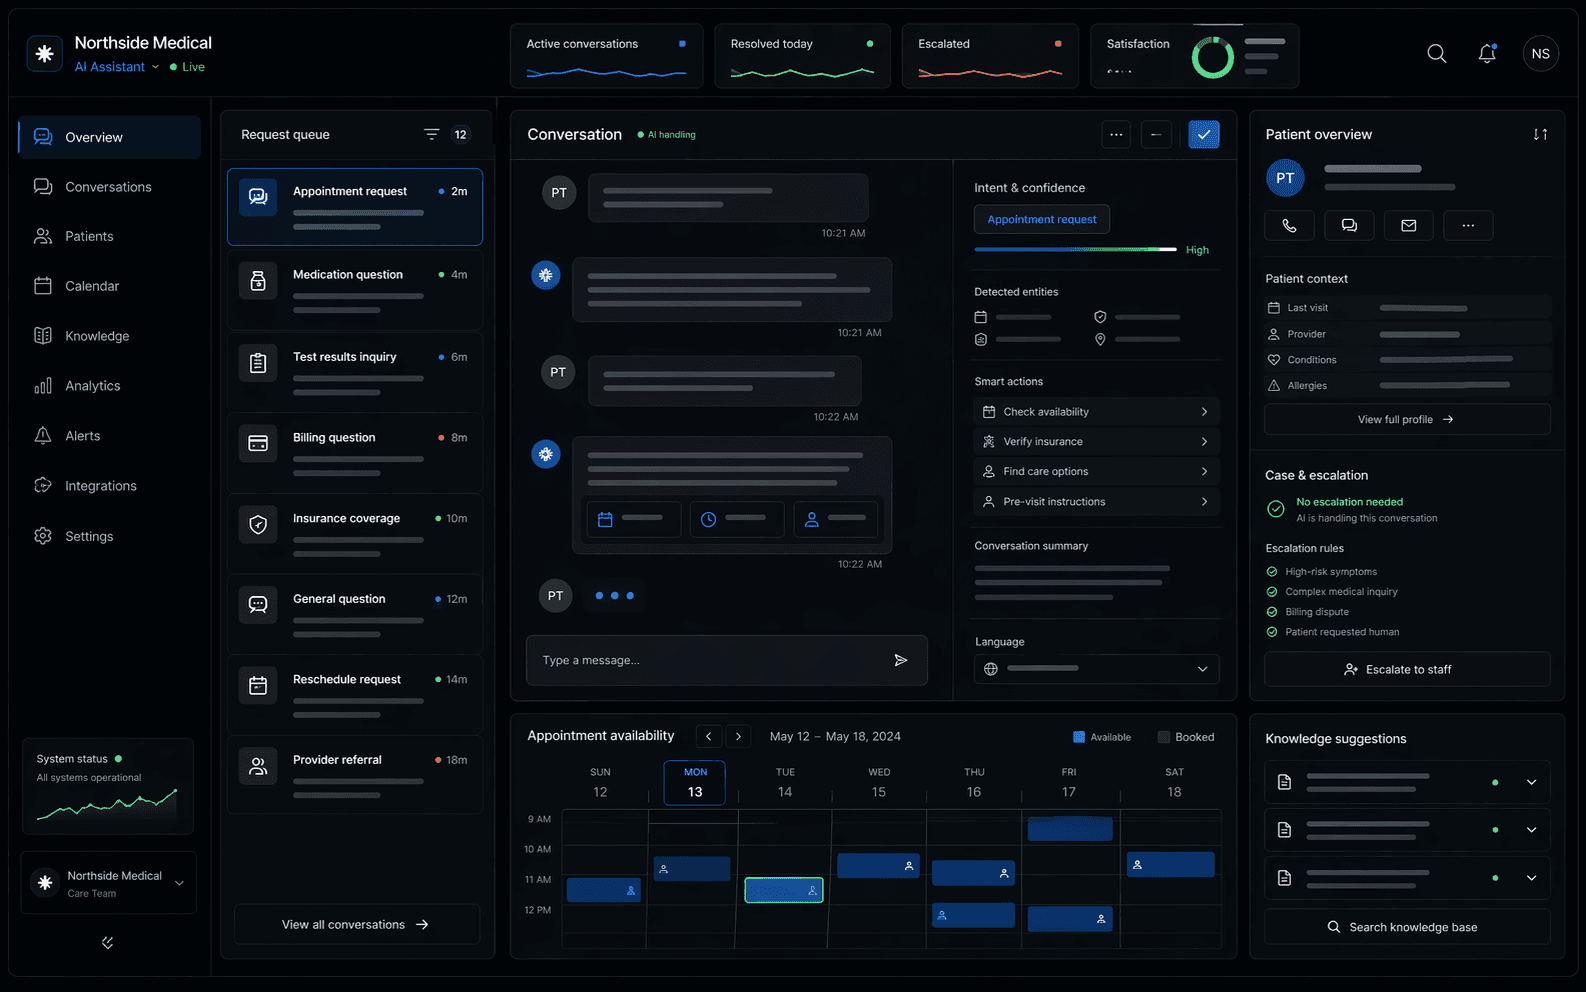The image size is (1586, 992).
Task: Click the calendar chip in AI message
Action: click(x=634, y=519)
